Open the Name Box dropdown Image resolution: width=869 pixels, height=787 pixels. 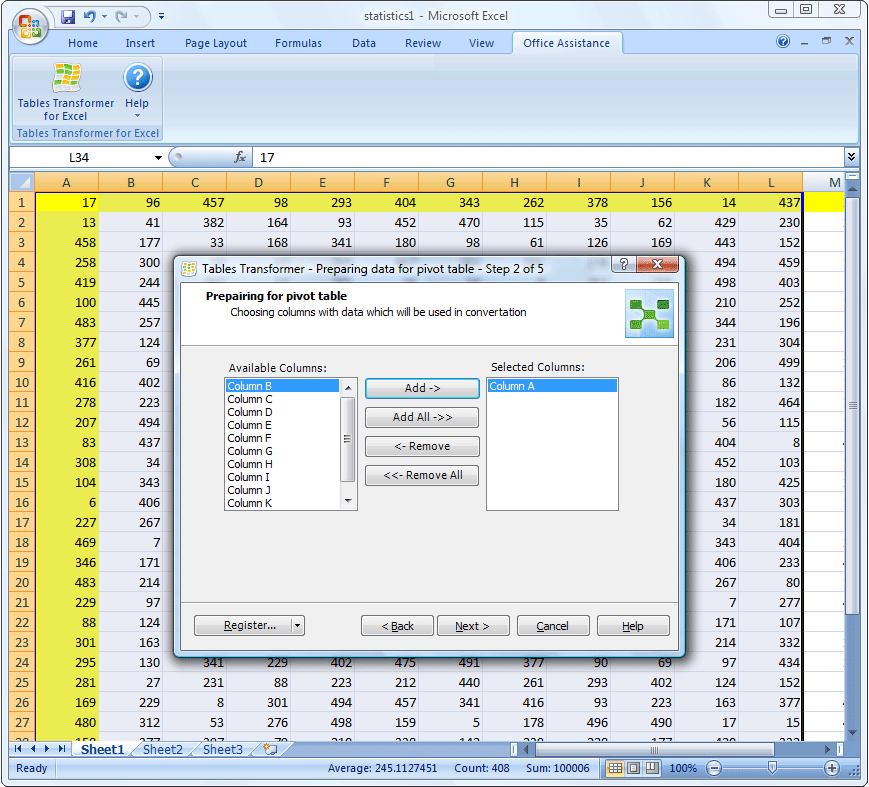157,158
